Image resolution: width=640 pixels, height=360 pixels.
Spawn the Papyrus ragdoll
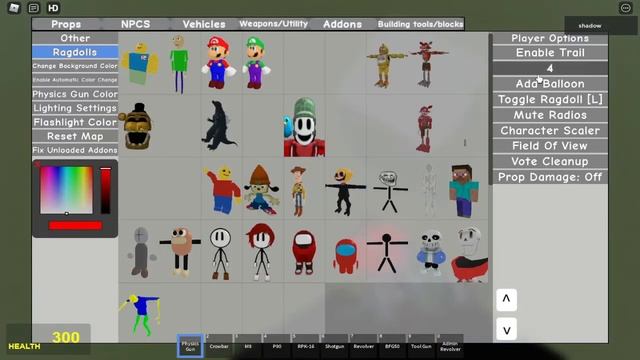tap(470, 254)
